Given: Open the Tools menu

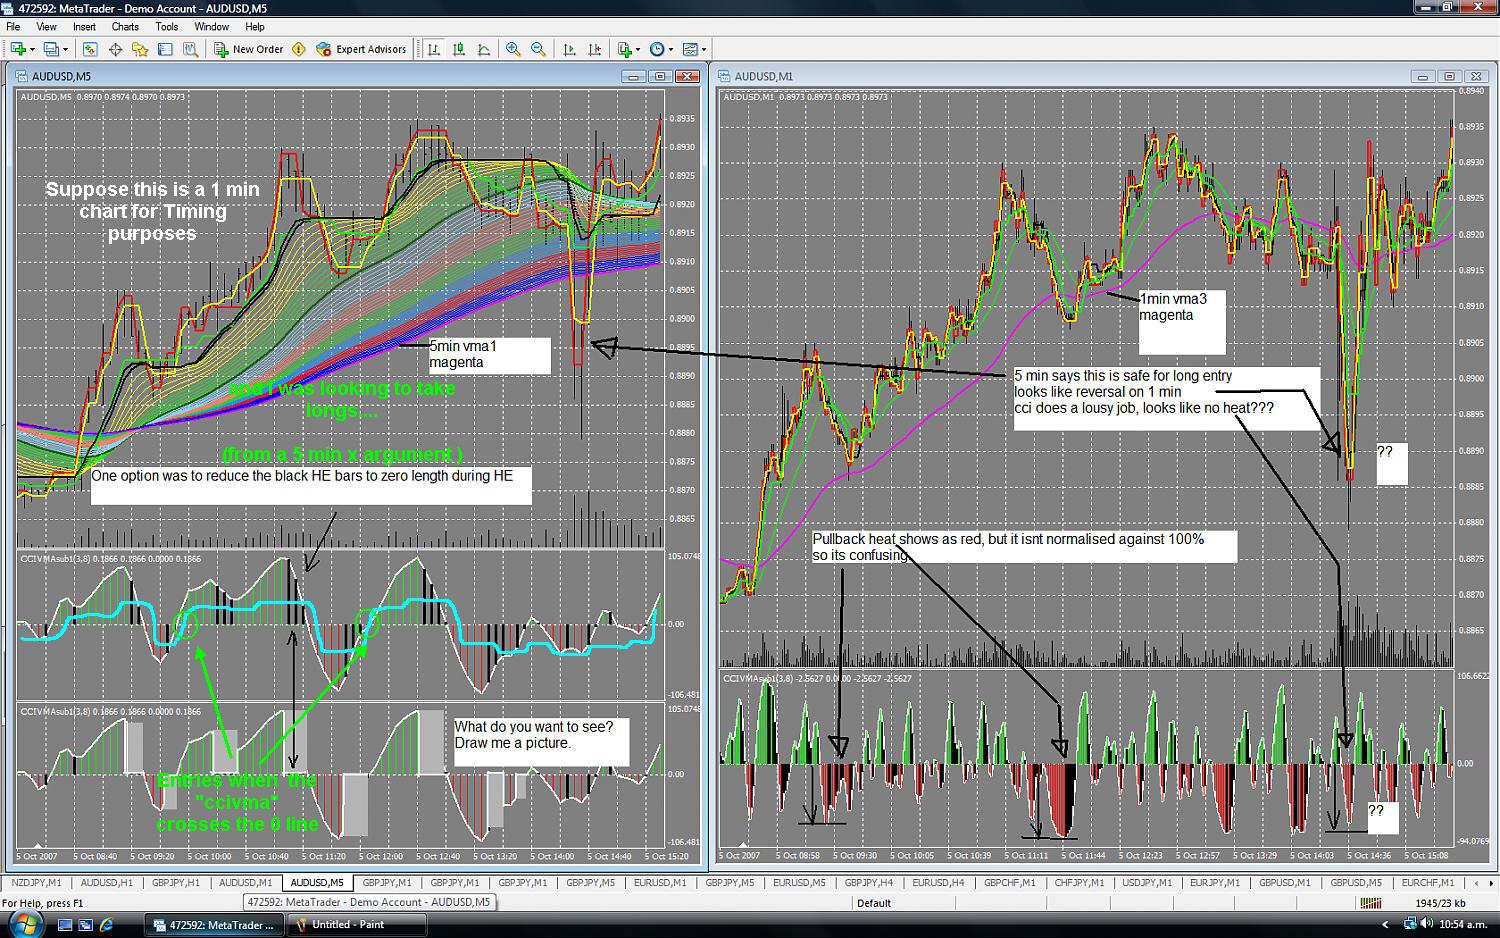Looking at the screenshot, I should pos(167,27).
